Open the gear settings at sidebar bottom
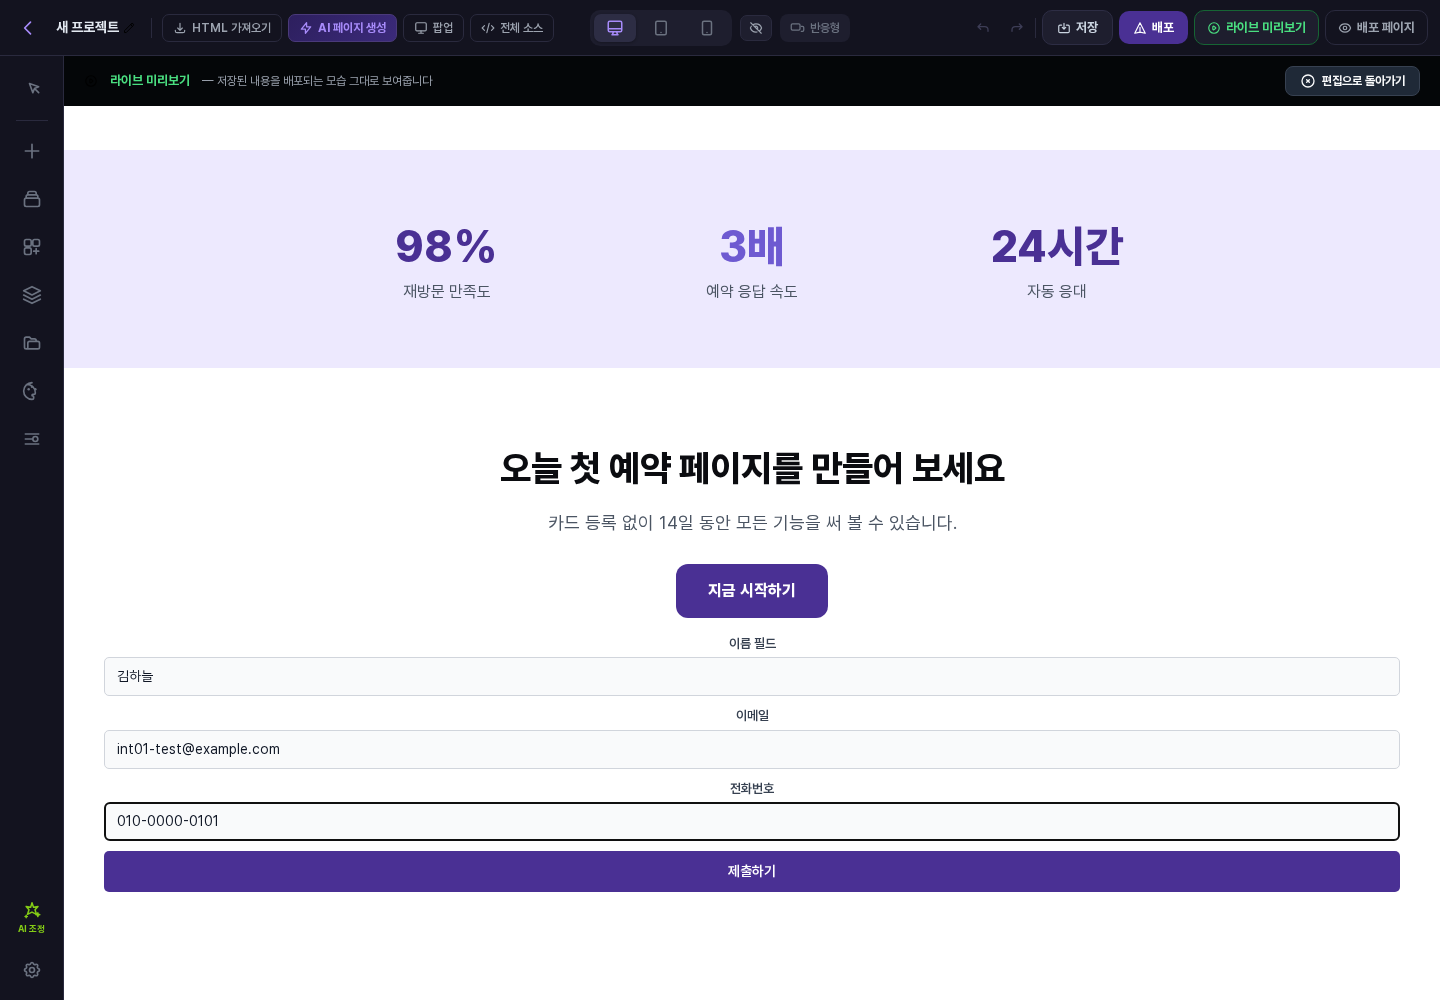This screenshot has width=1440, height=1000. [32, 970]
